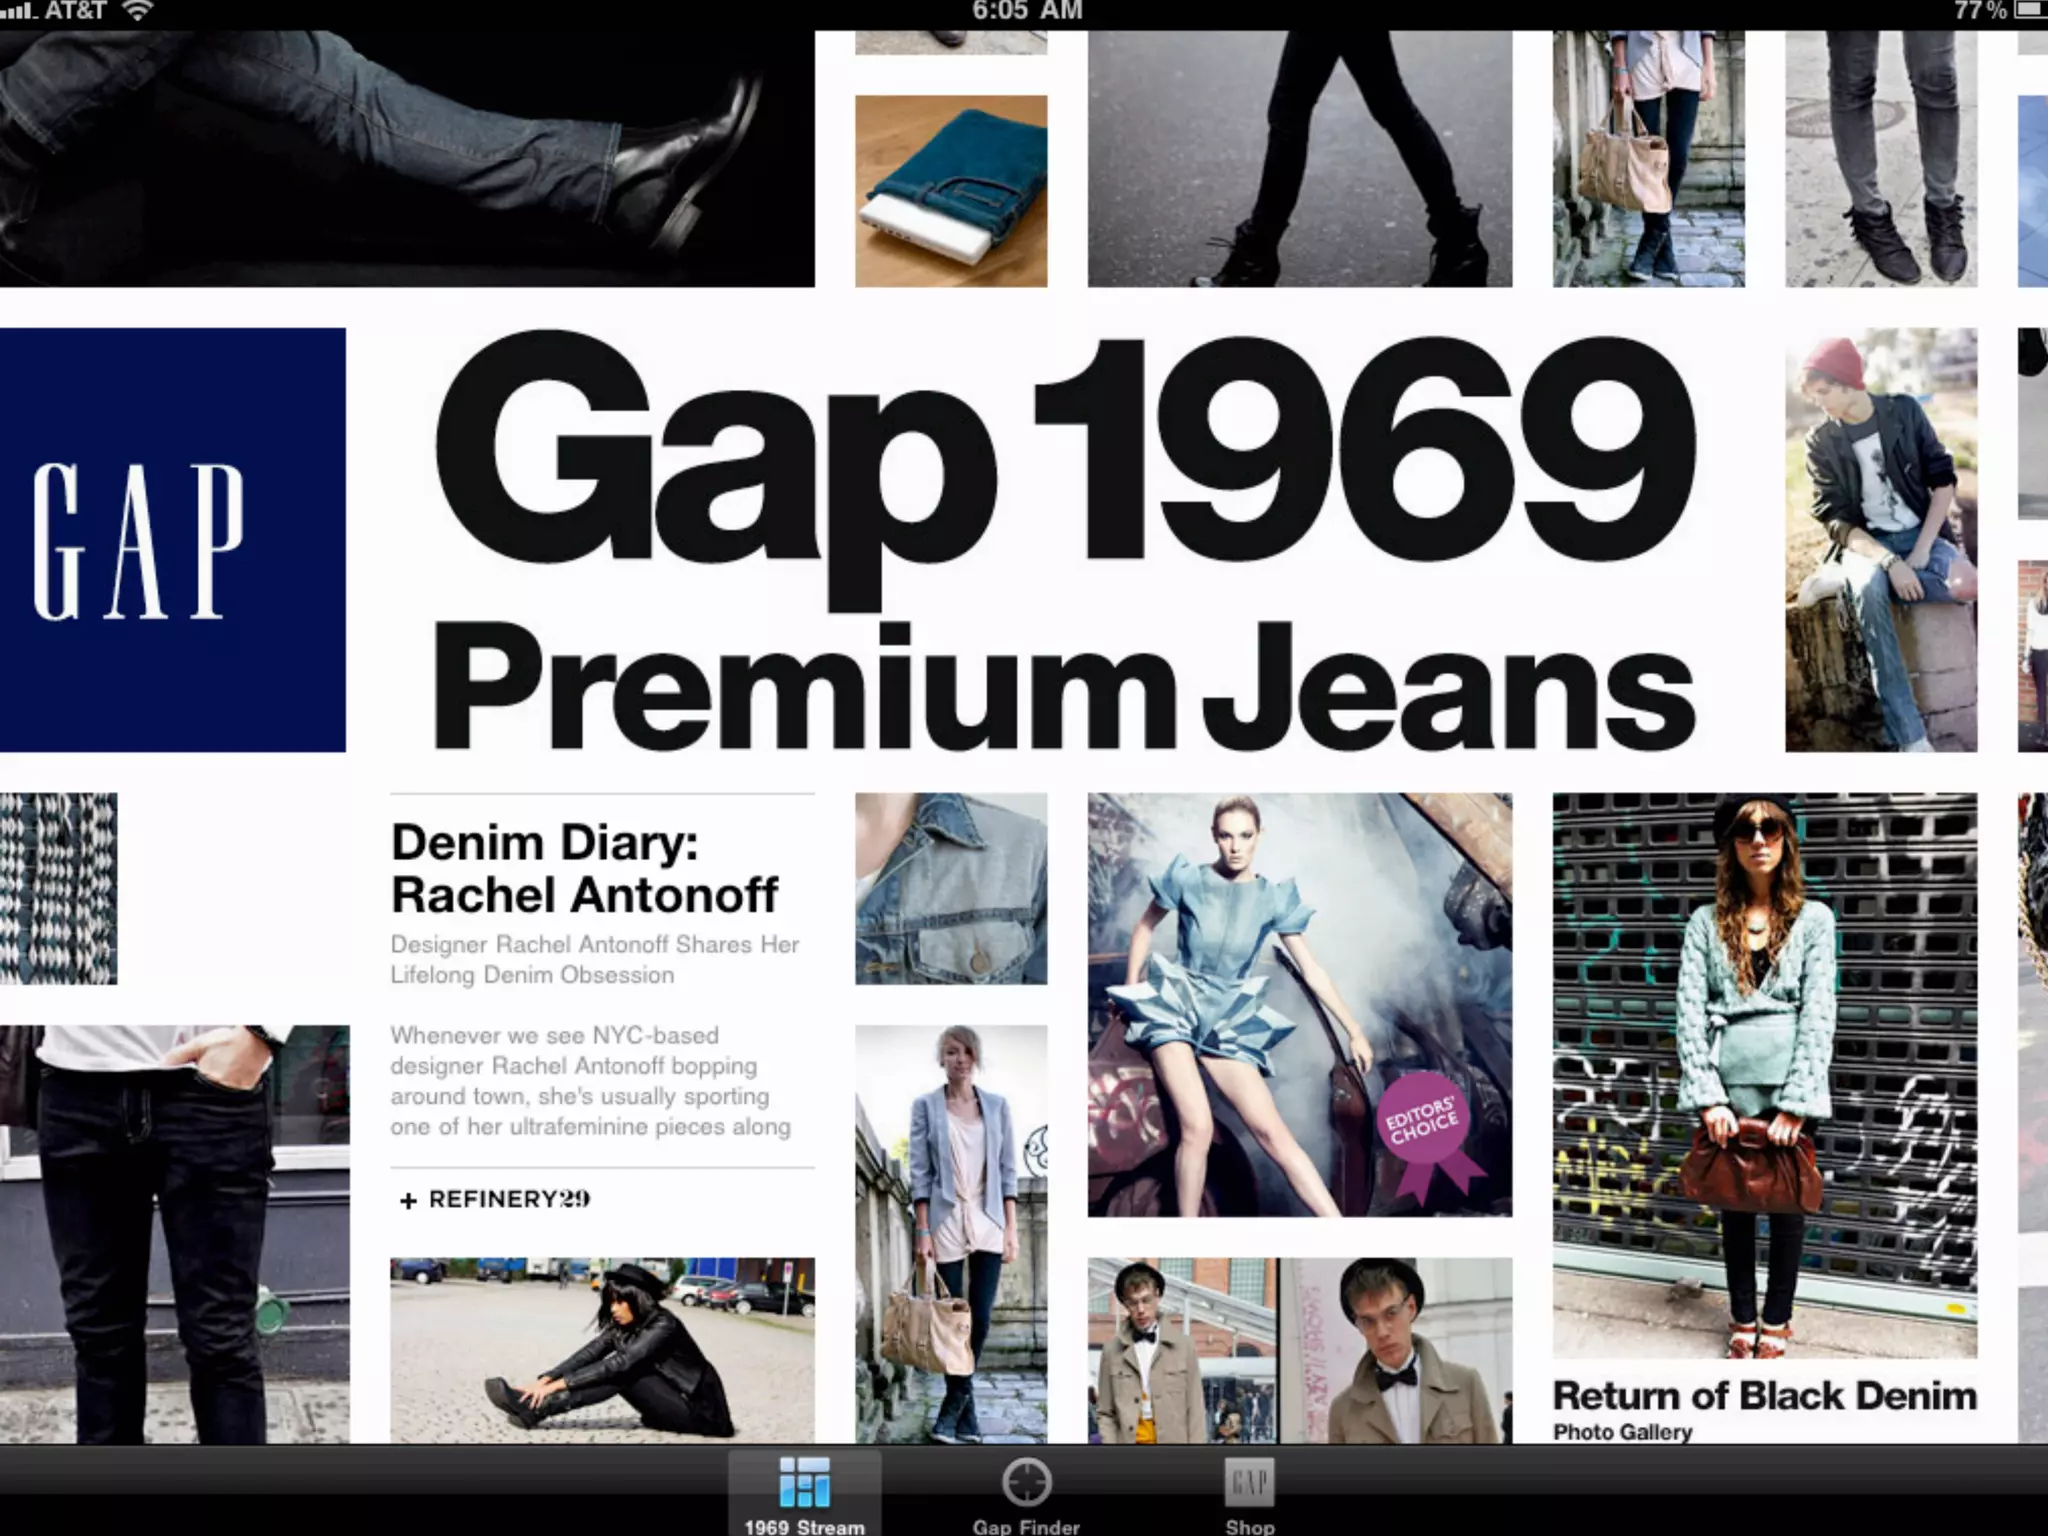Tap the 6:05 AM clock
Image resolution: width=2048 pixels, height=1536 pixels.
click(1027, 11)
